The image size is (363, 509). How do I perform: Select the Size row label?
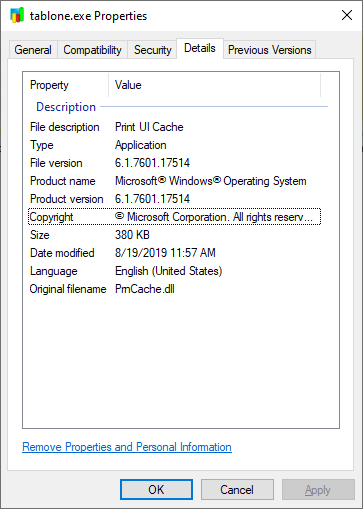(x=40, y=235)
